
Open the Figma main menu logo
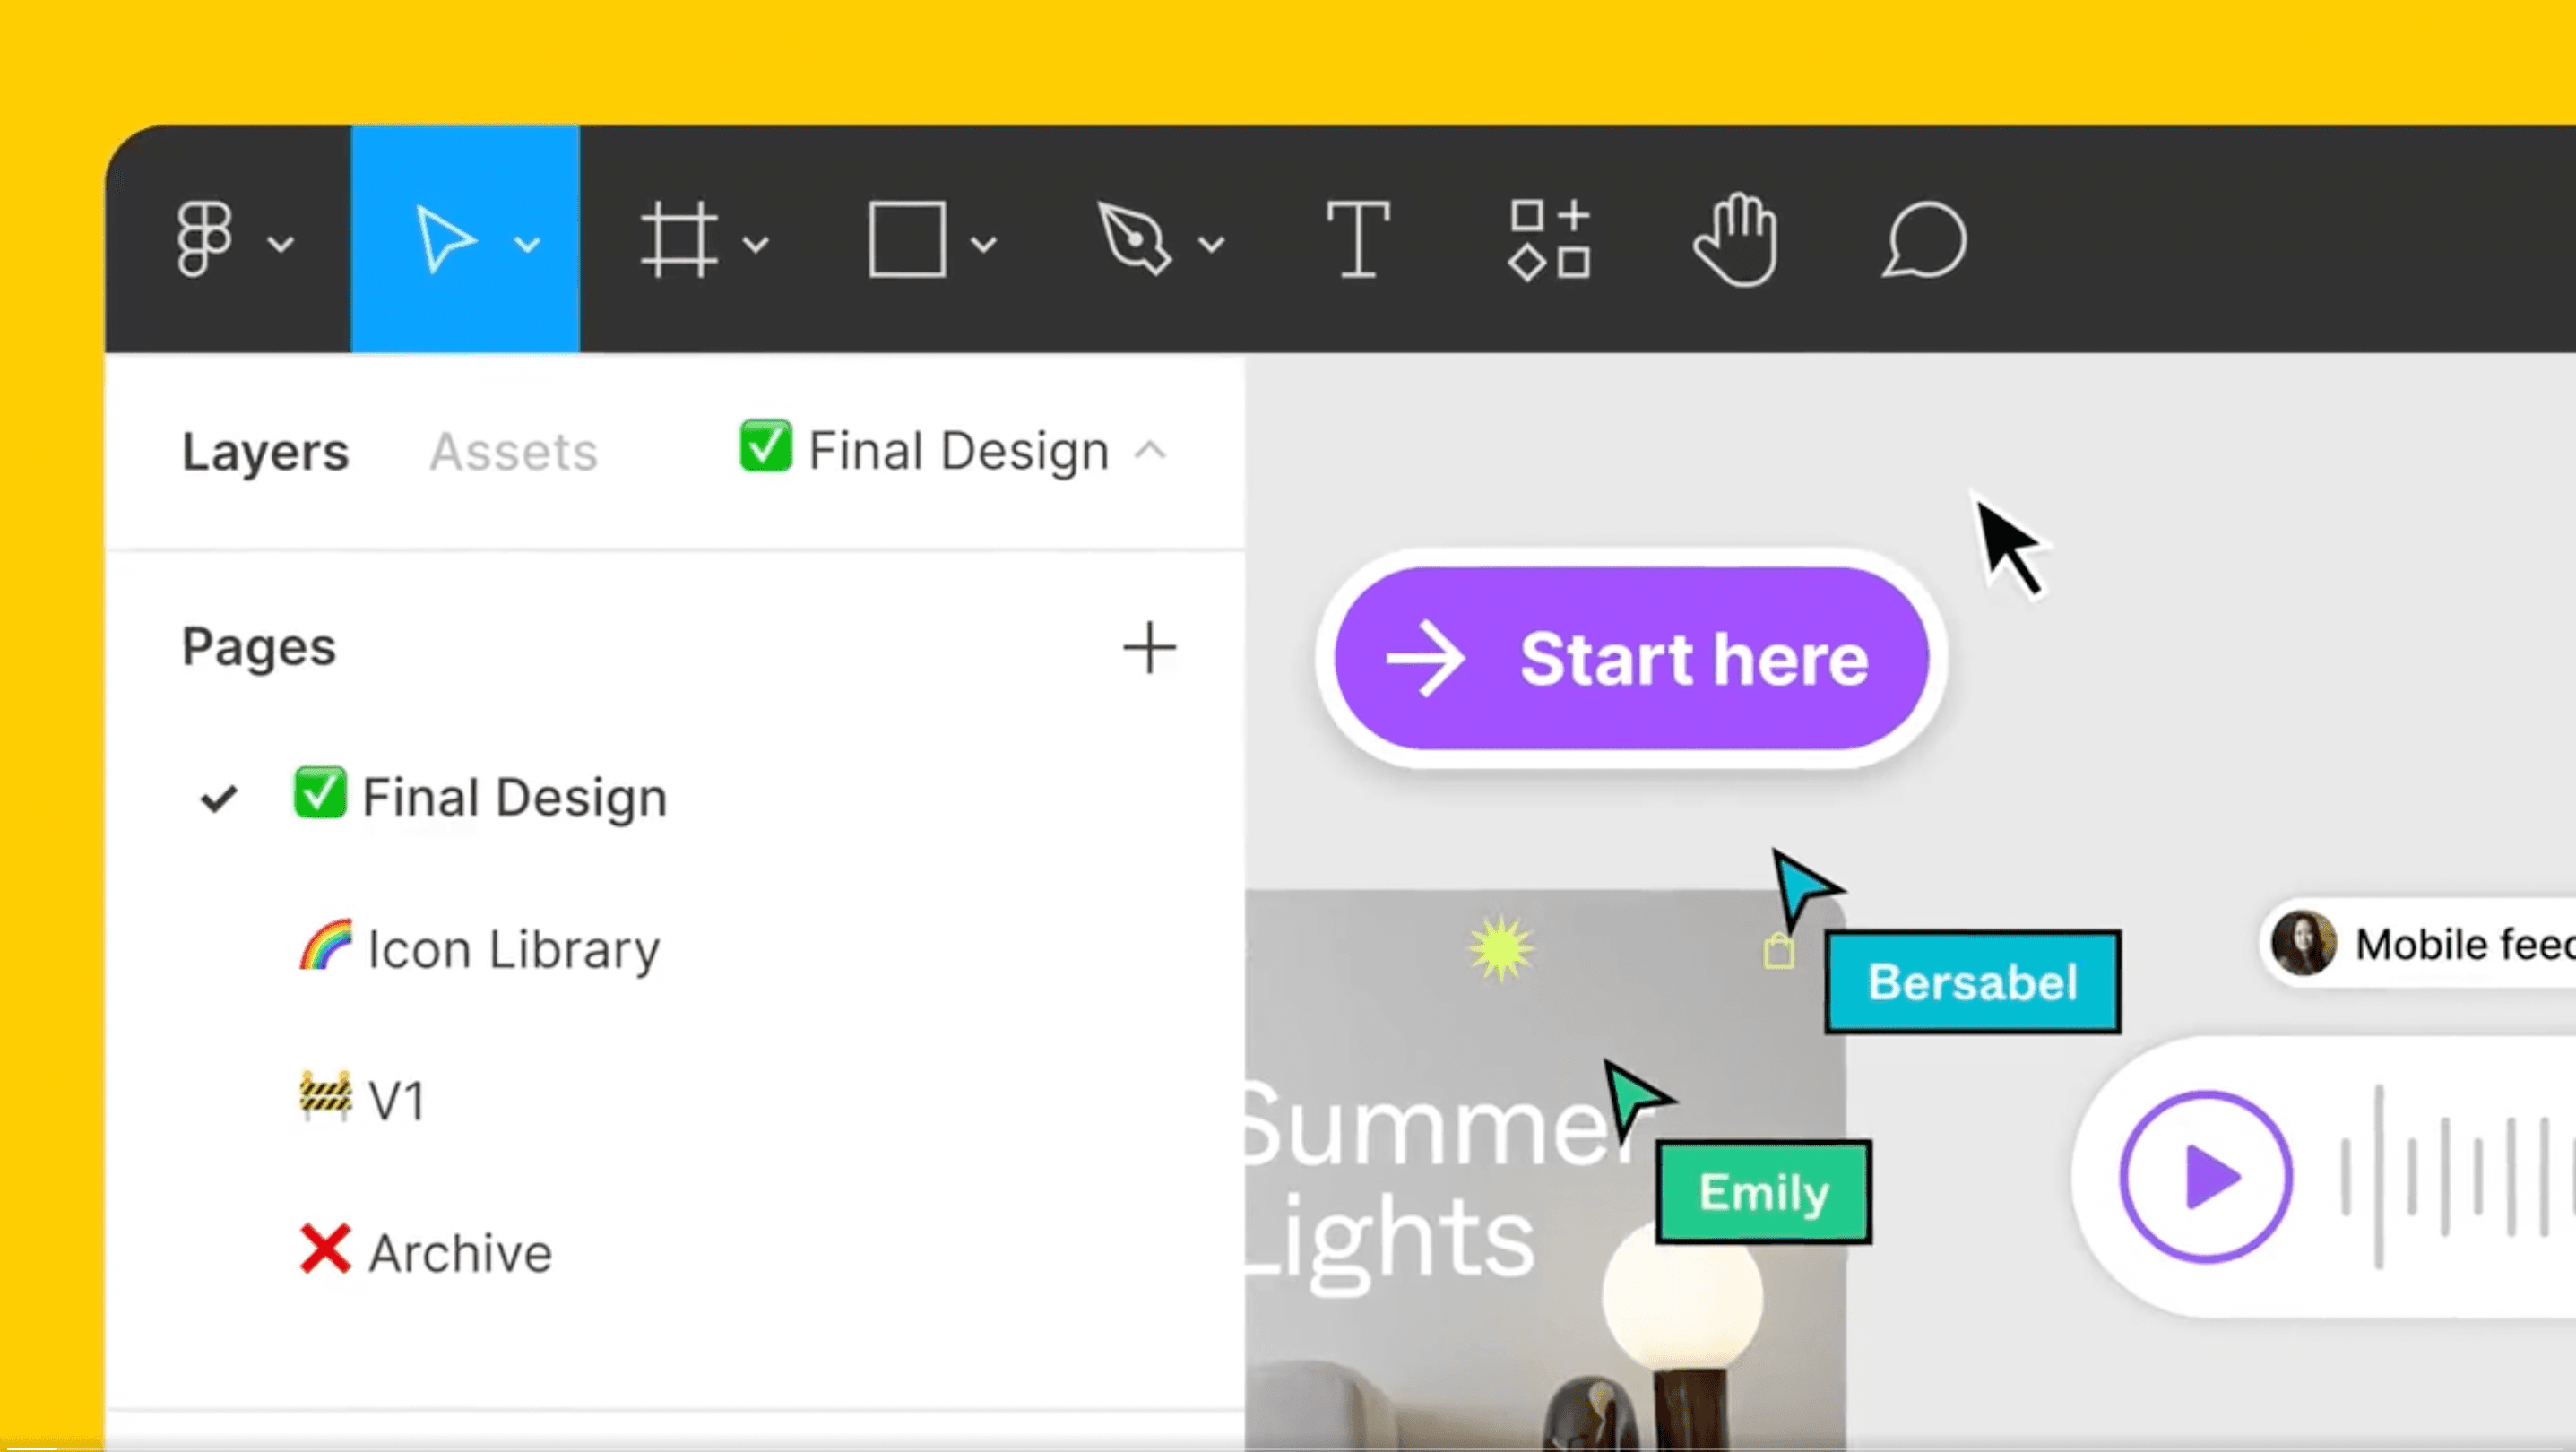coord(205,239)
